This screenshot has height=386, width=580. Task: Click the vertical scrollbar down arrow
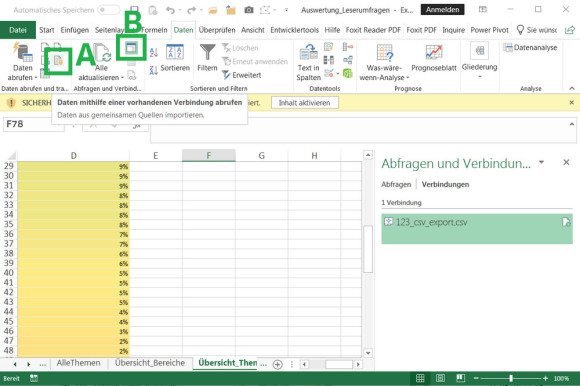pyautogui.click(x=368, y=353)
